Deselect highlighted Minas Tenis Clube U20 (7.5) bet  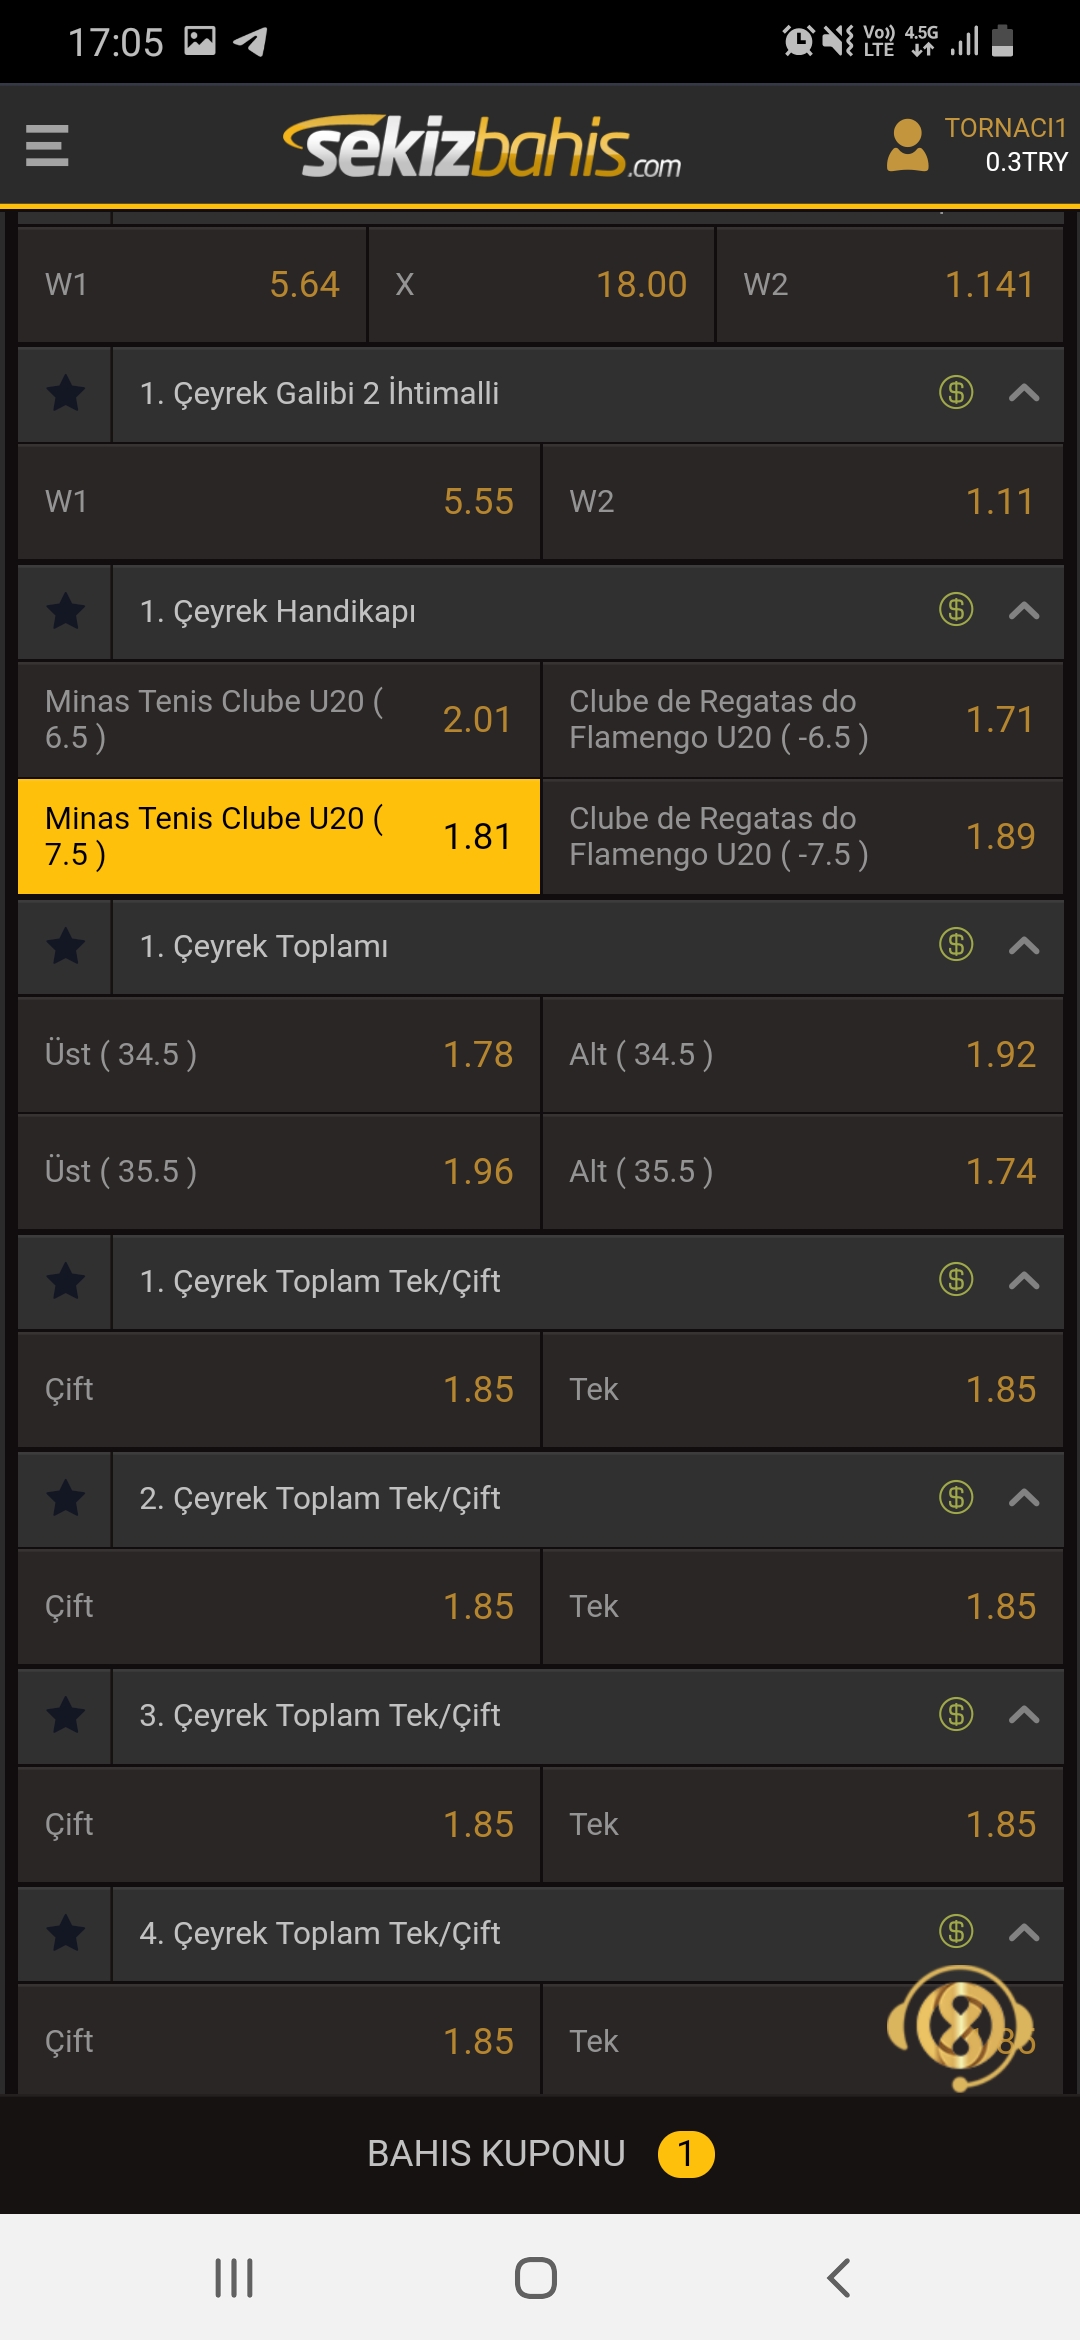pyautogui.click(x=279, y=836)
